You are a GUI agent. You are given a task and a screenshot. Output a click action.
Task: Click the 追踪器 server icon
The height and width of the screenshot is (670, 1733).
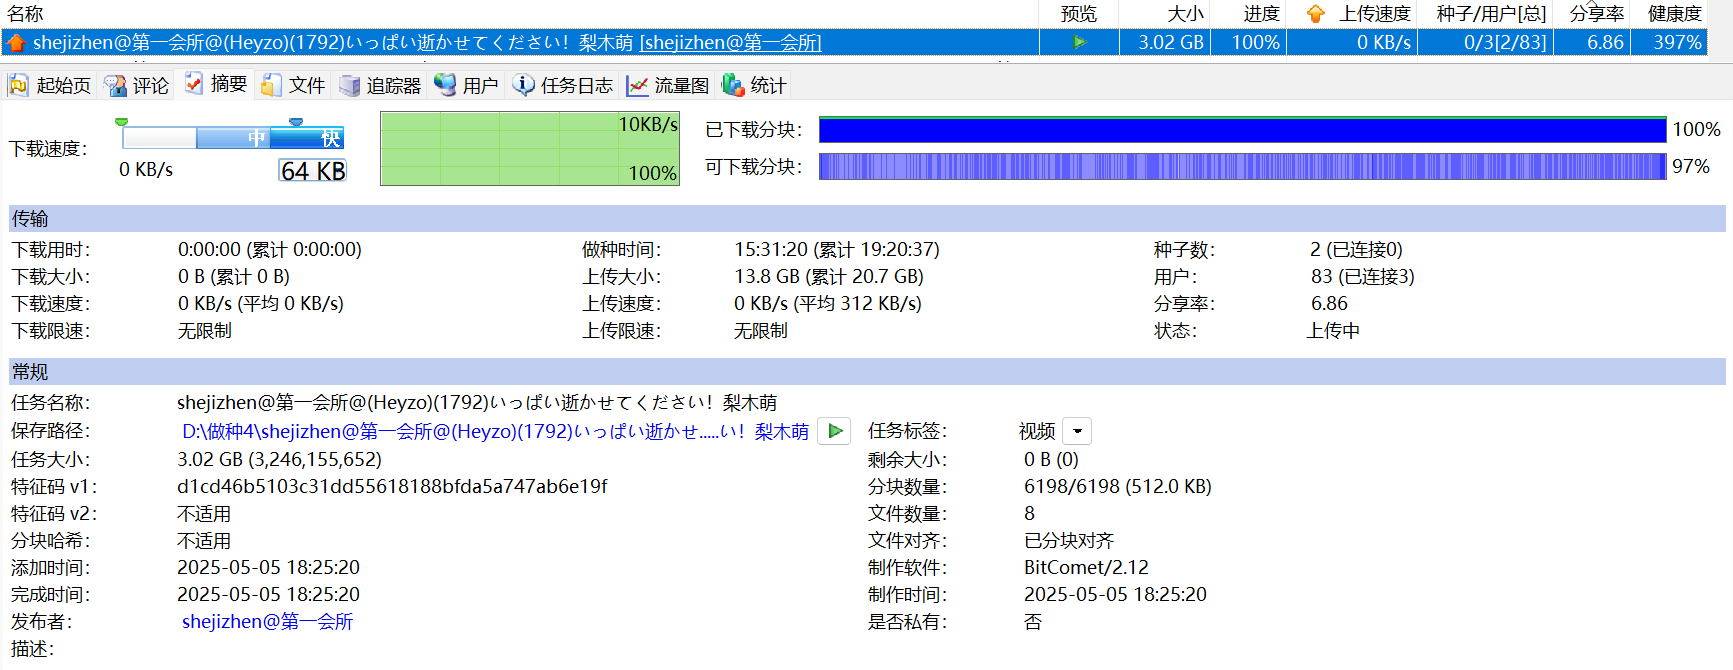click(x=349, y=85)
